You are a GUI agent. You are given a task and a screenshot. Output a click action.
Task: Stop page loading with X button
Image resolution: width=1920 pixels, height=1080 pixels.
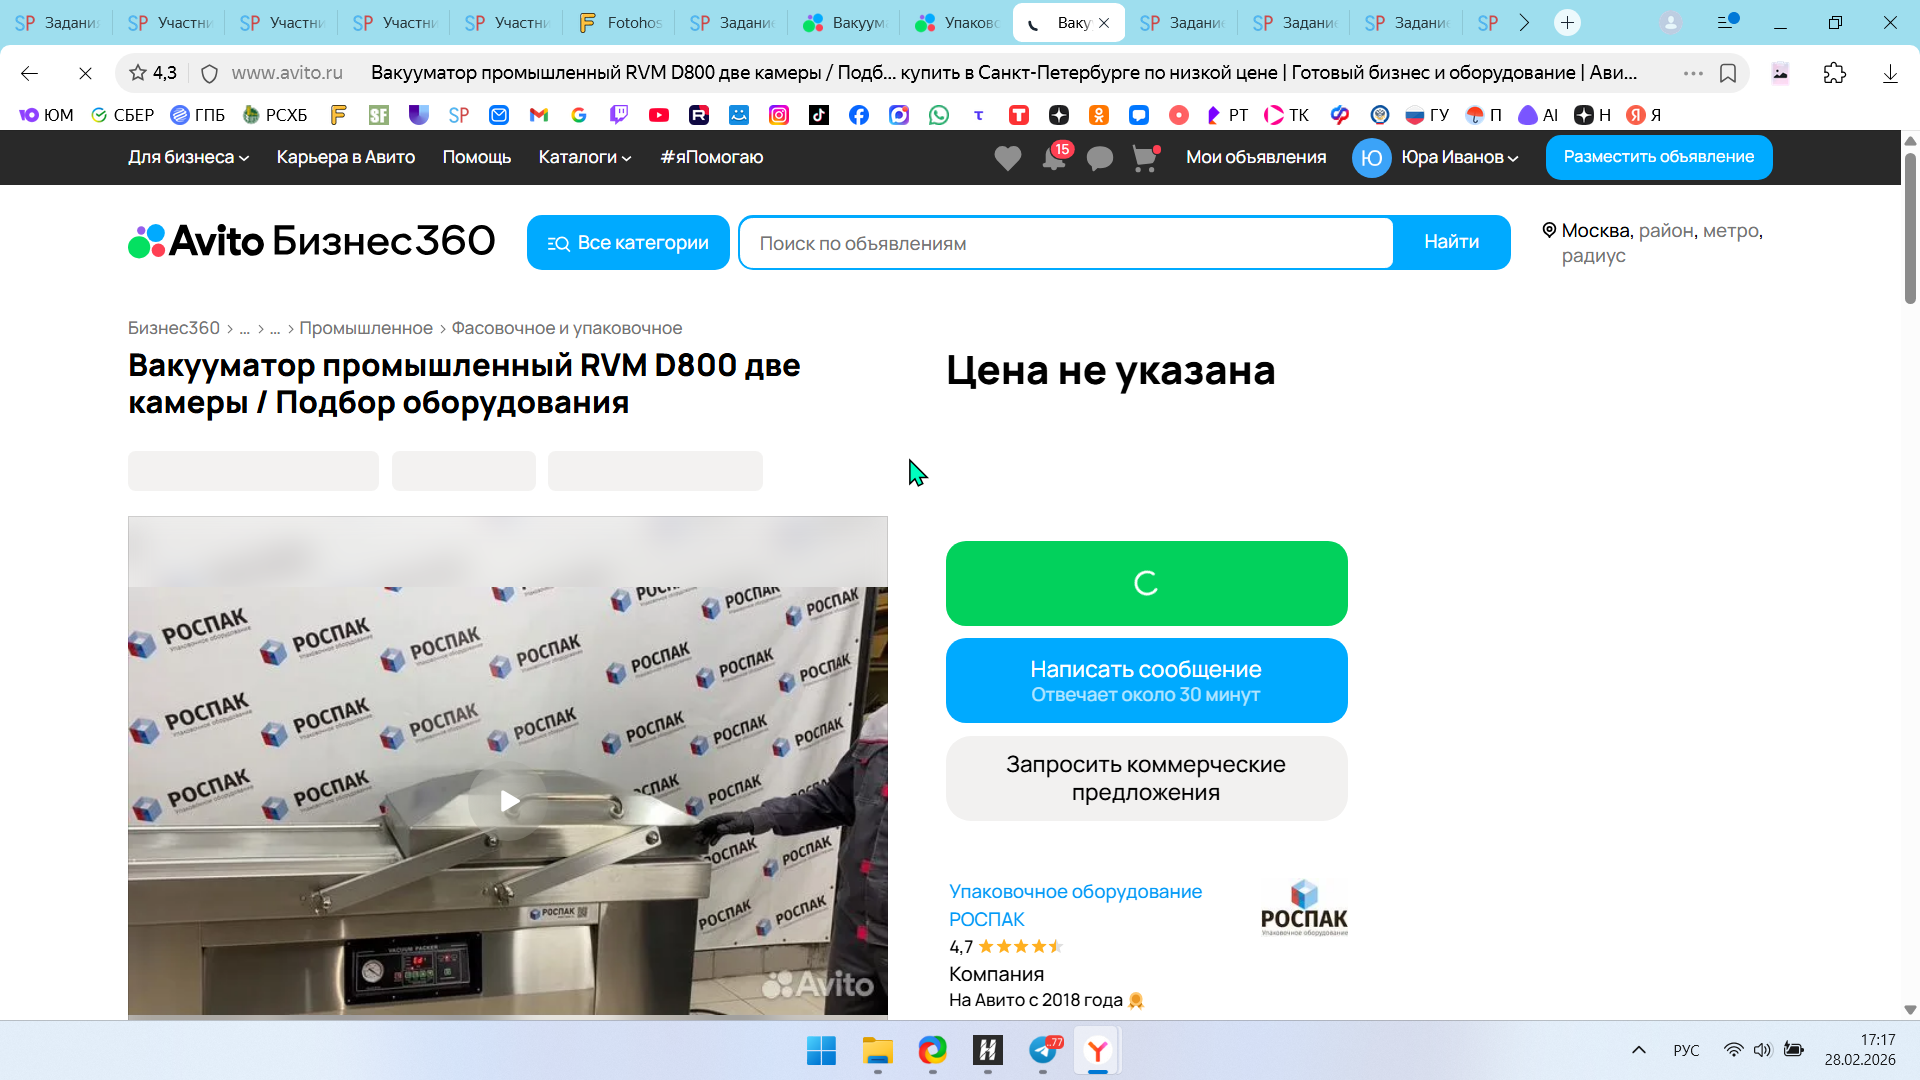point(85,73)
